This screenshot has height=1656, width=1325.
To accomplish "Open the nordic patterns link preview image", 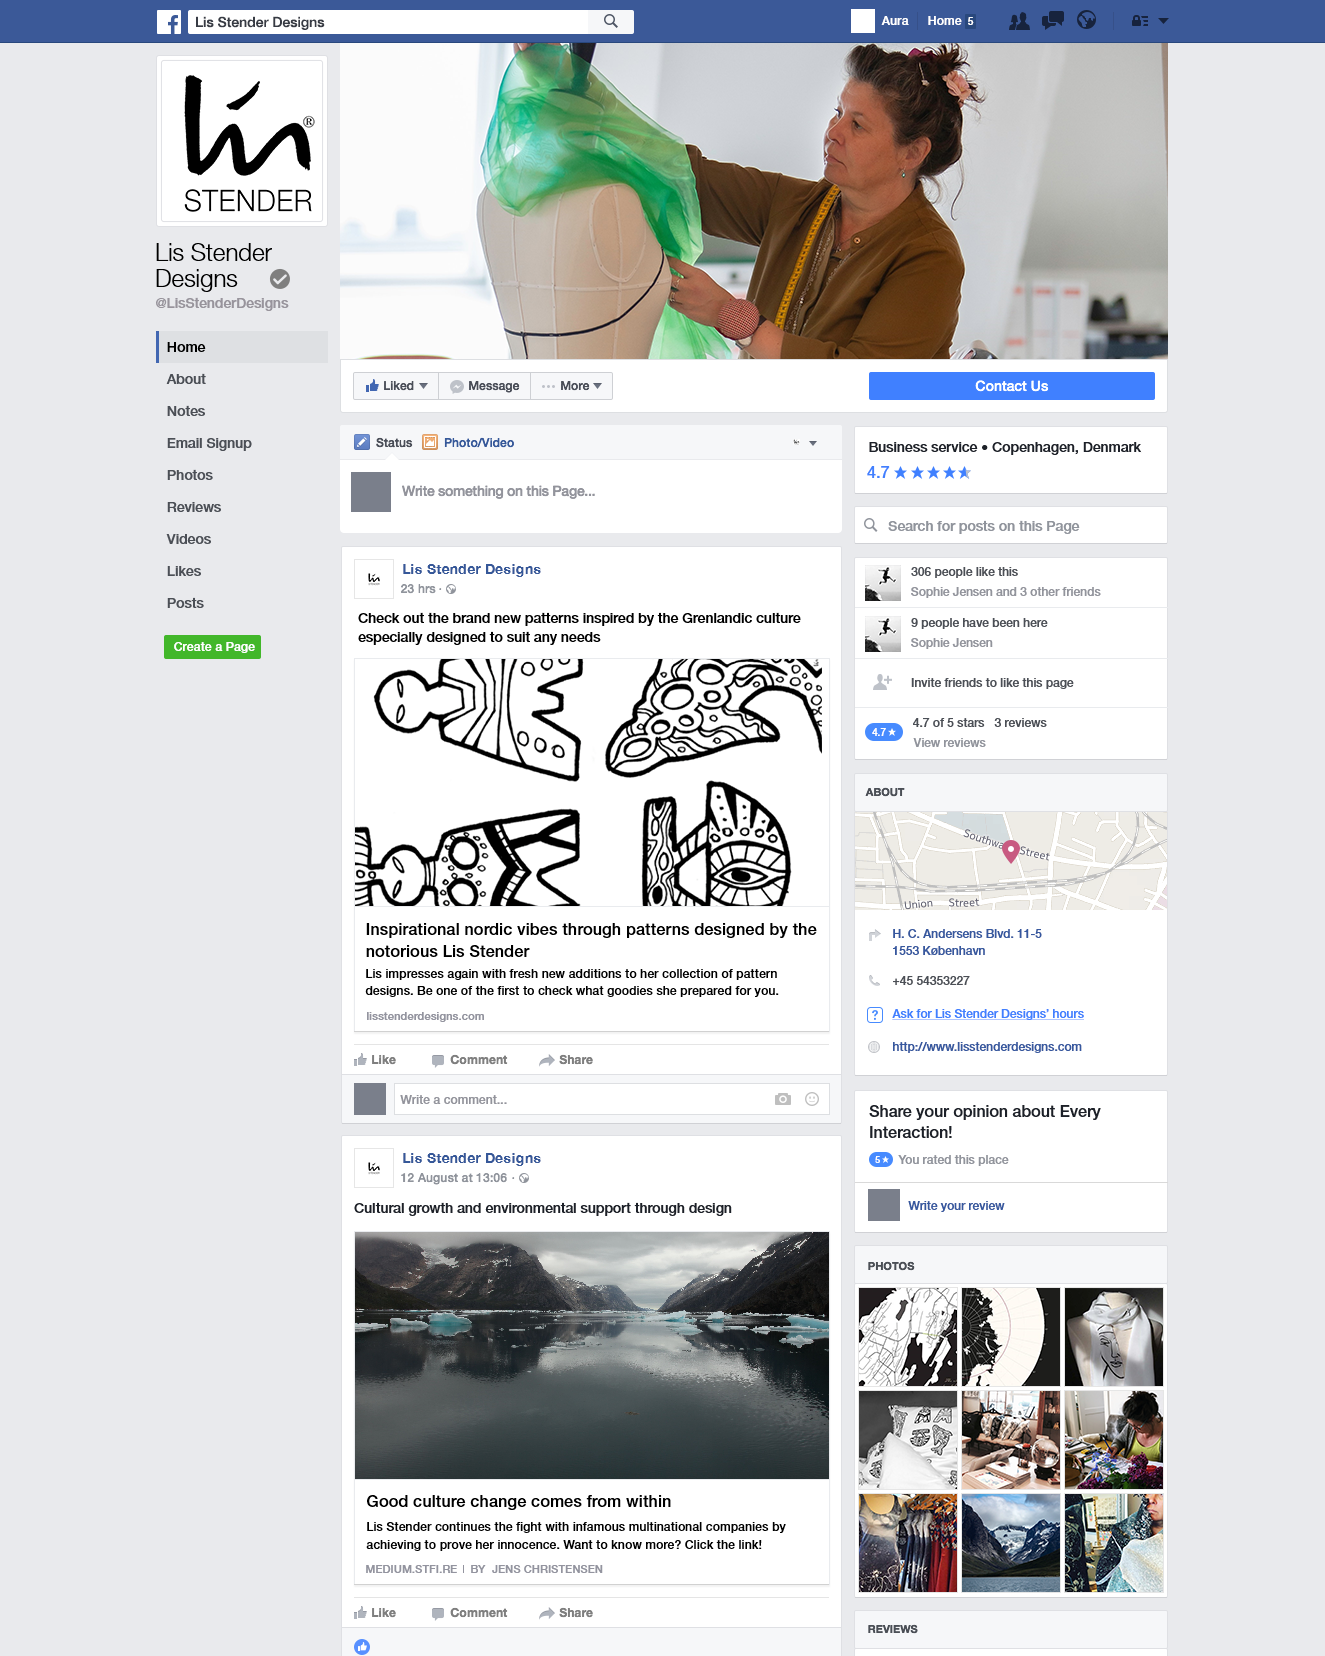I will 592,782.
